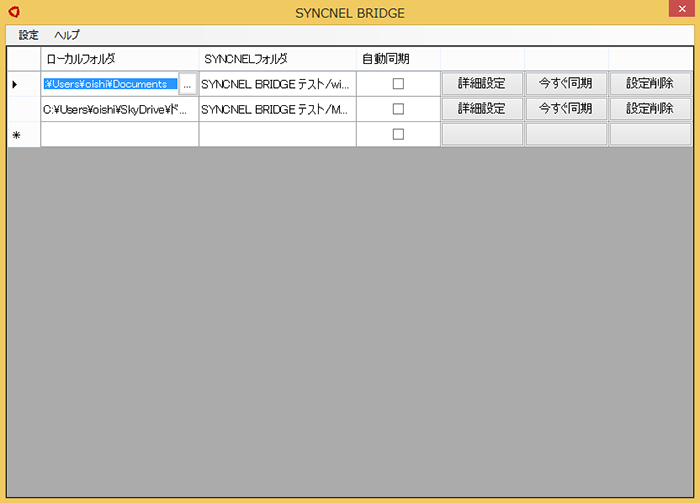Screen dimensions: 700x503
Task: Select the new row via its asterisk header
Action: (x=24, y=135)
